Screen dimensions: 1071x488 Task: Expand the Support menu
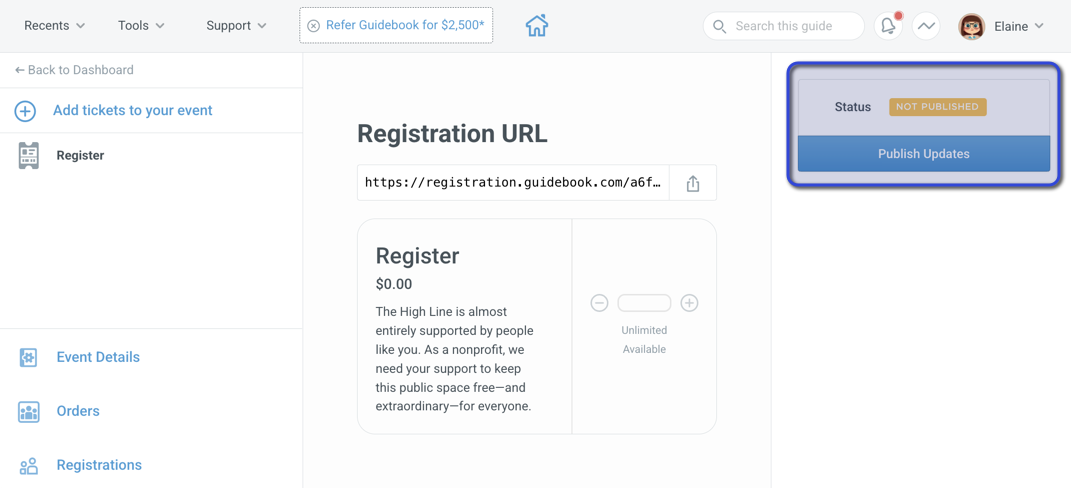tap(237, 26)
